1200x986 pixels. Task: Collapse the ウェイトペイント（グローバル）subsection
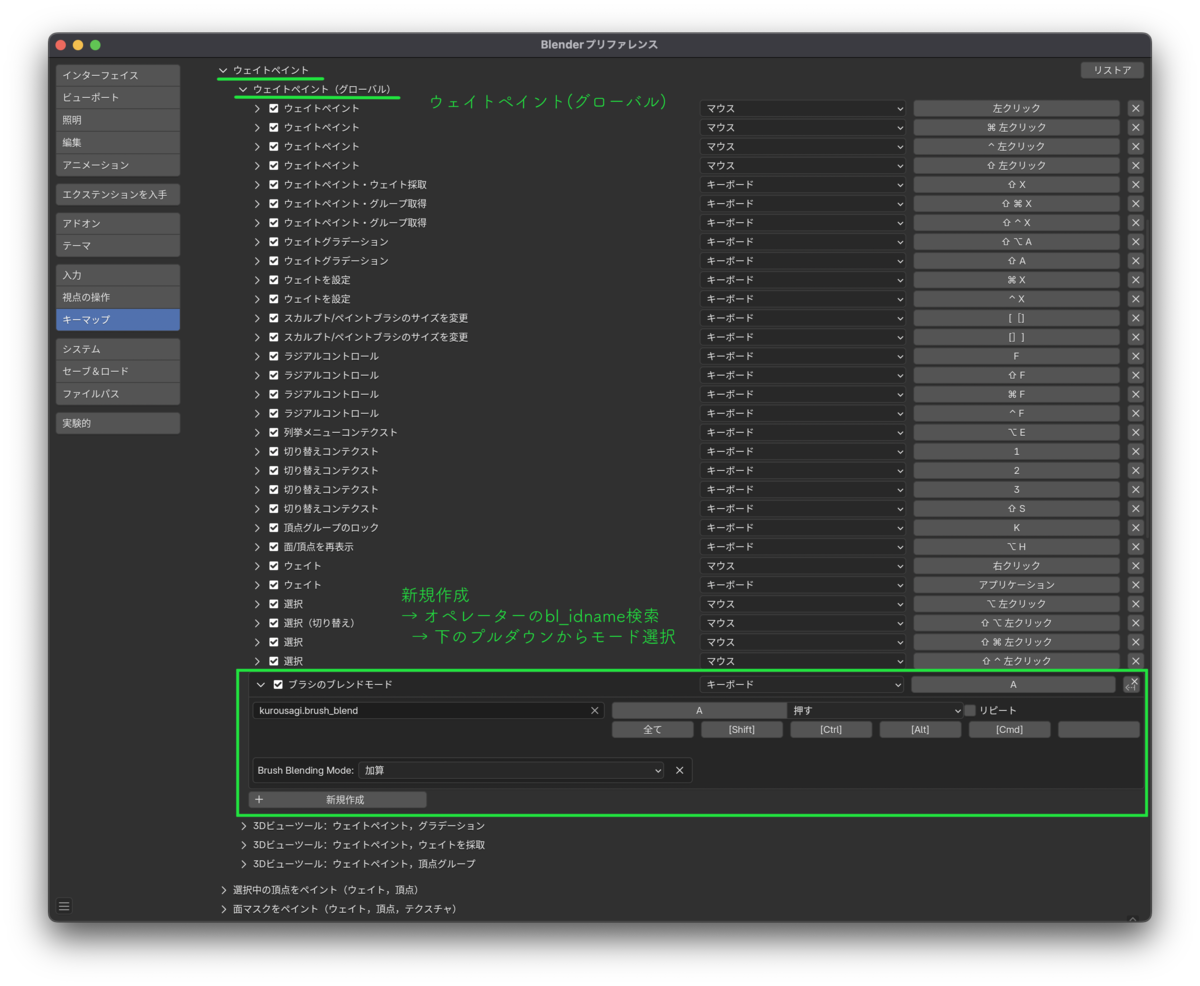click(243, 89)
